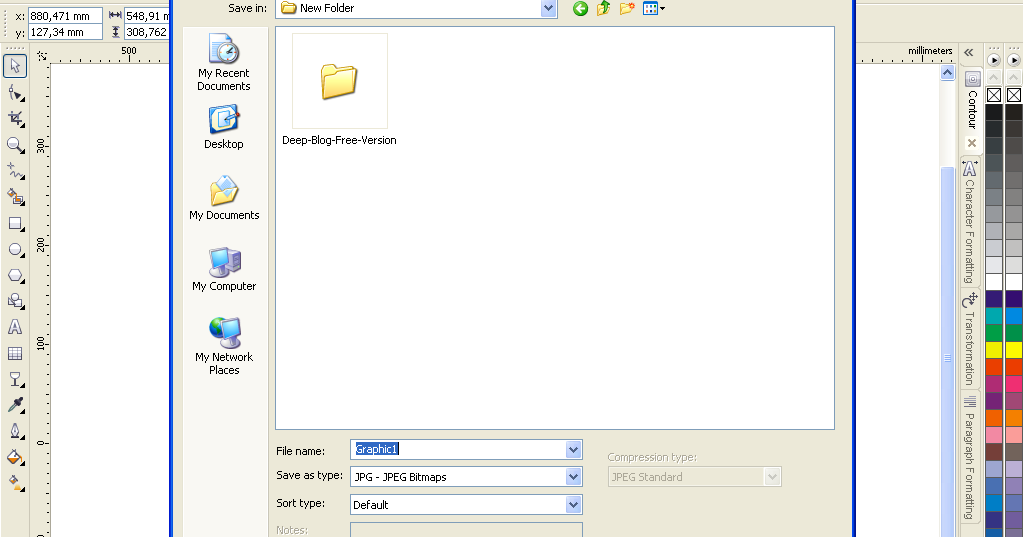This screenshot has width=1023, height=537.
Task: Click the canvas vertical scrollbar up arrow
Action: [x=947, y=72]
